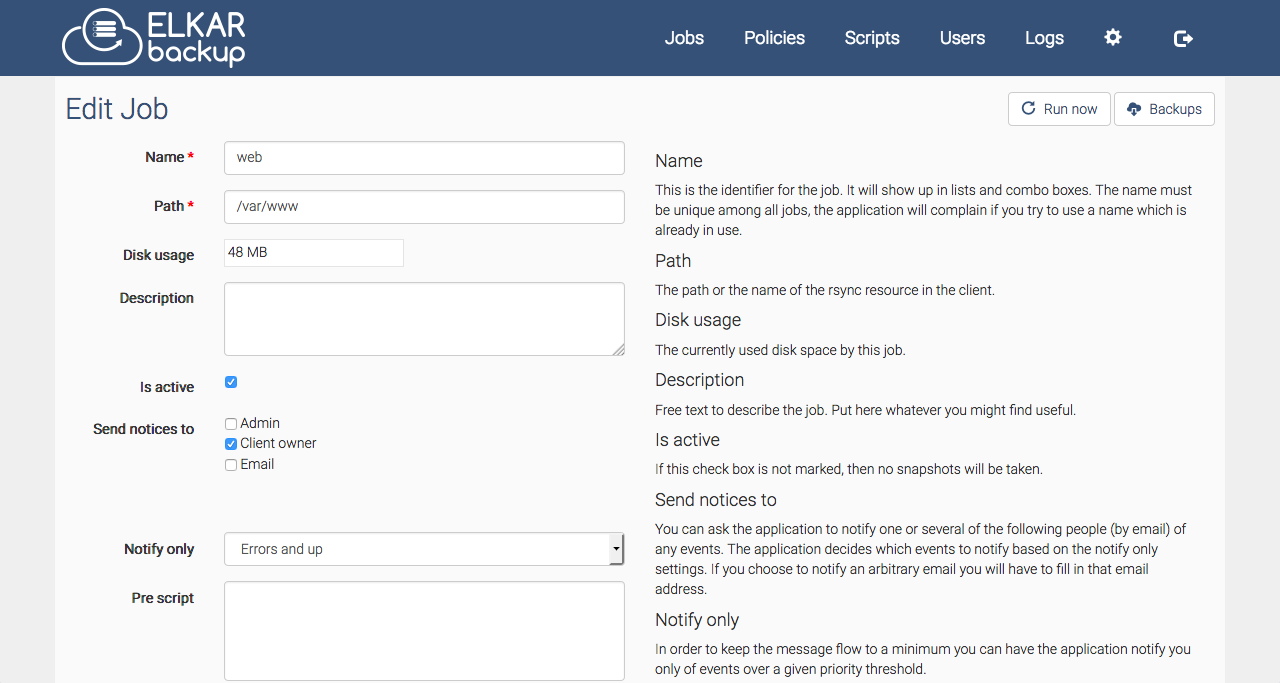
Task: Click the Disk usage field showing 48 MB
Action: pos(314,253)
